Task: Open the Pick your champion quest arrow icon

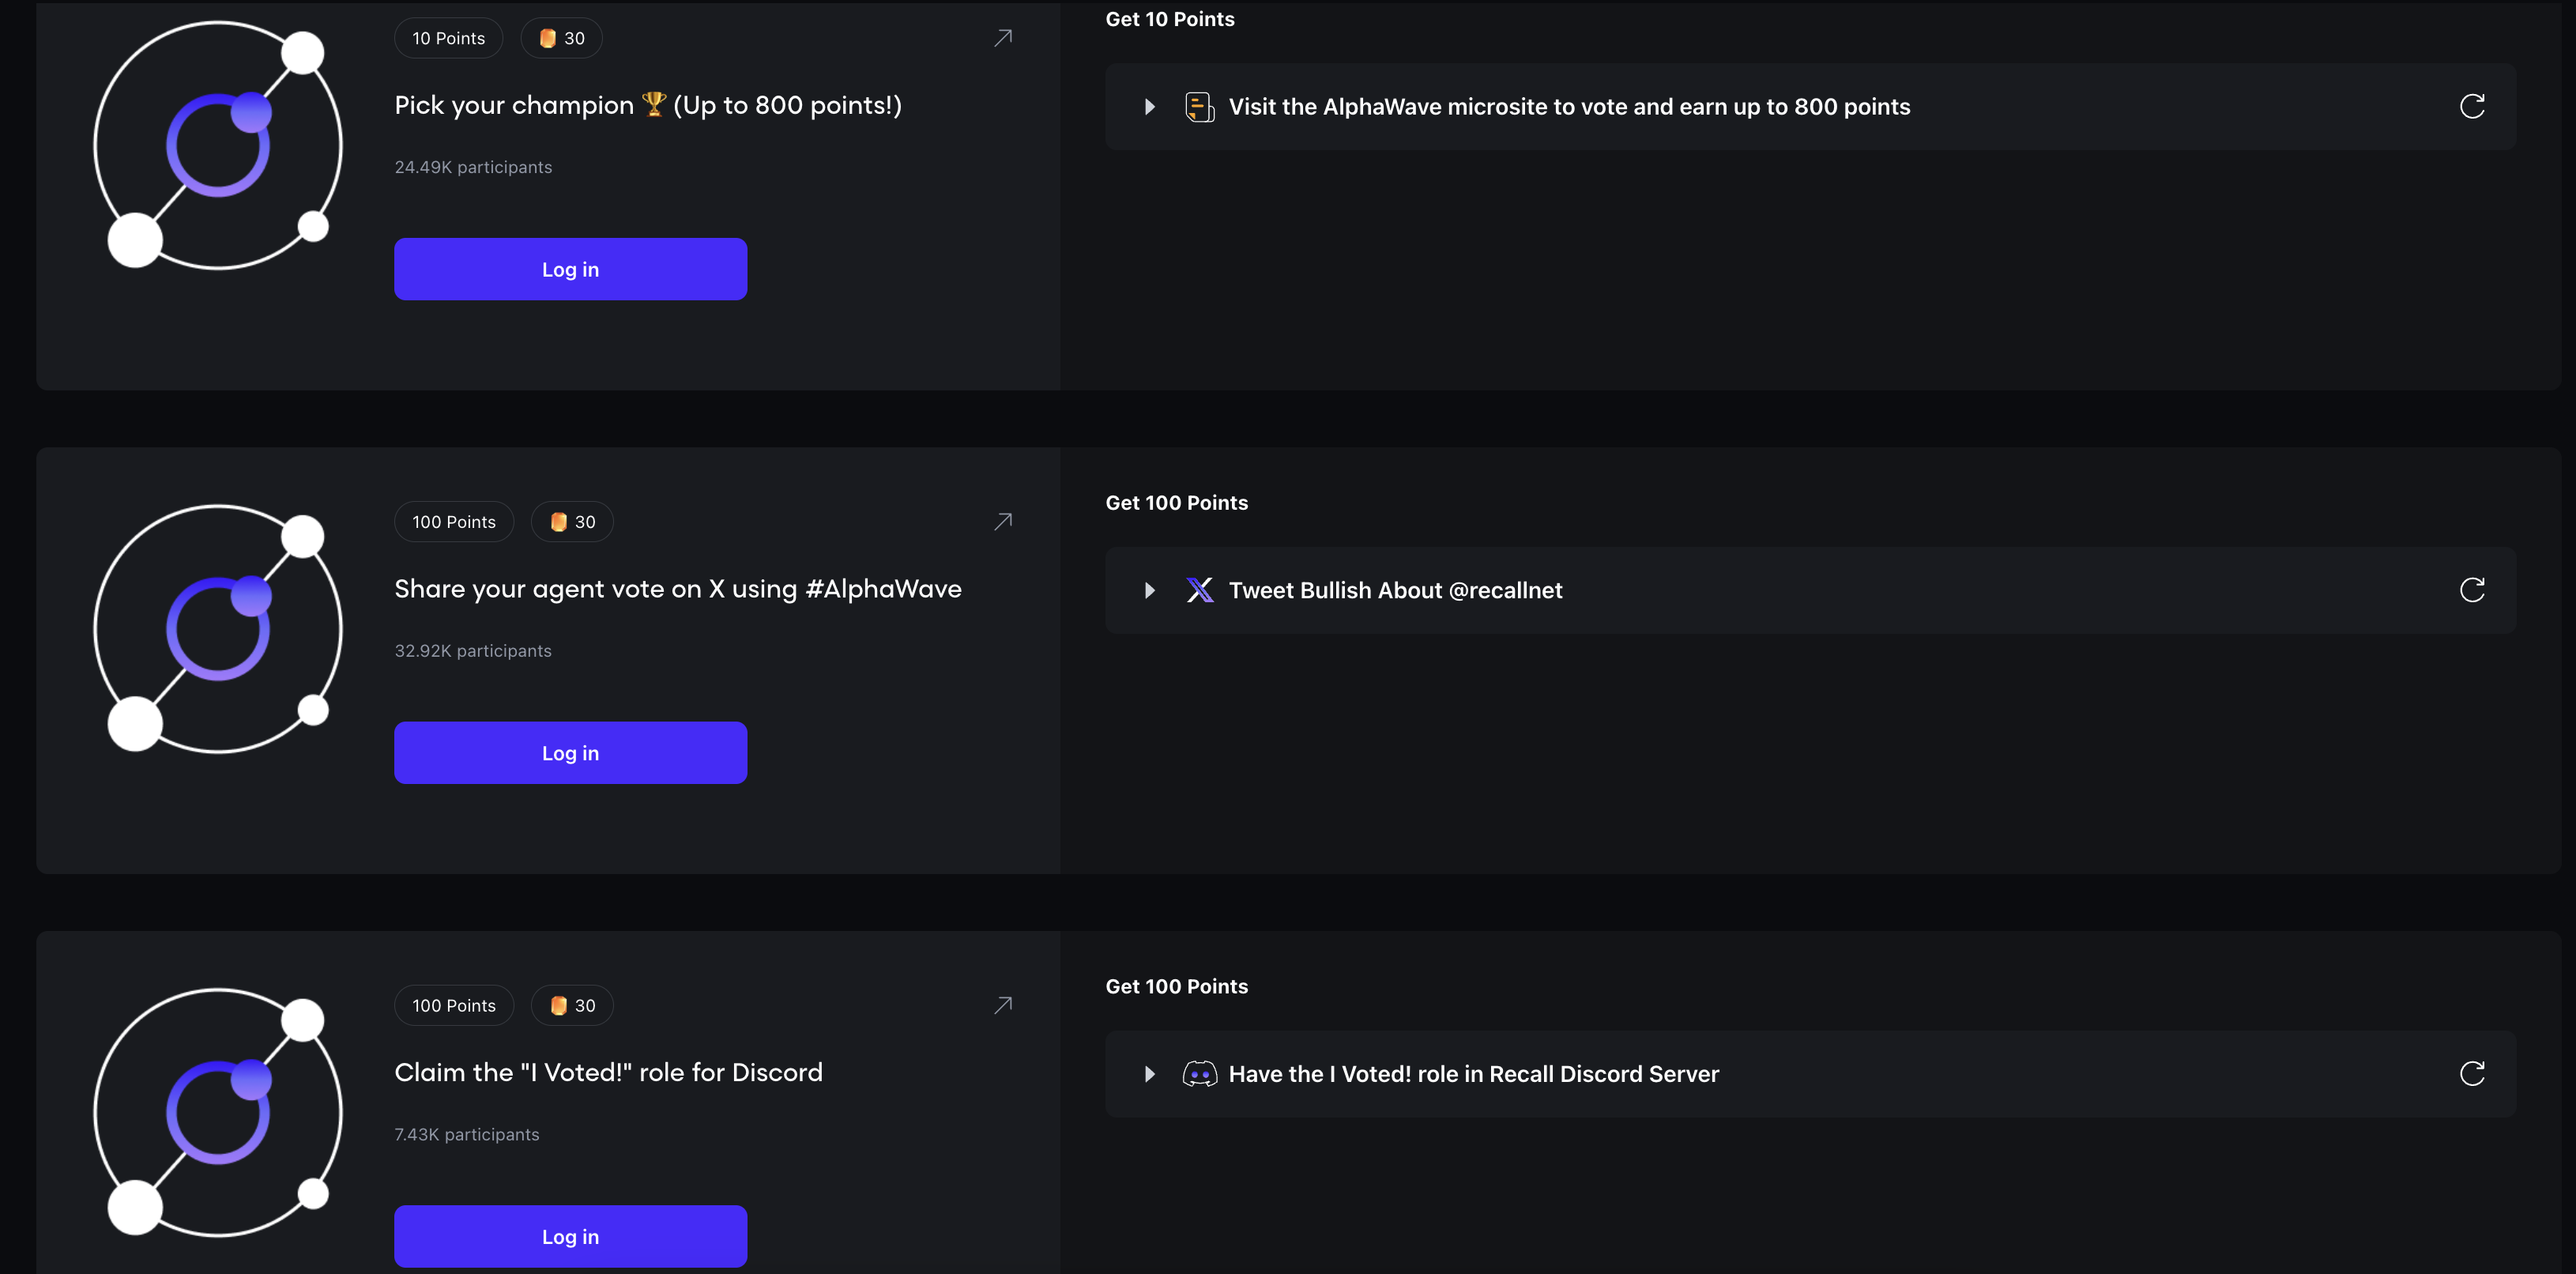Action: [1003, 38]
